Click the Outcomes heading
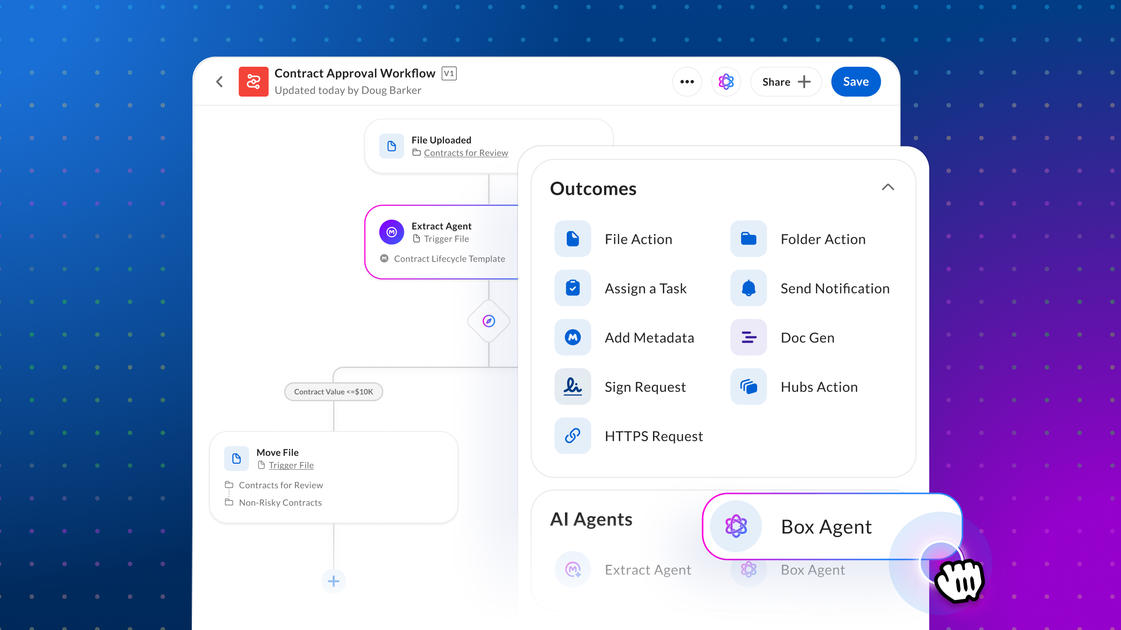This screenshot has width=1121, height=630. coord(593,189)
